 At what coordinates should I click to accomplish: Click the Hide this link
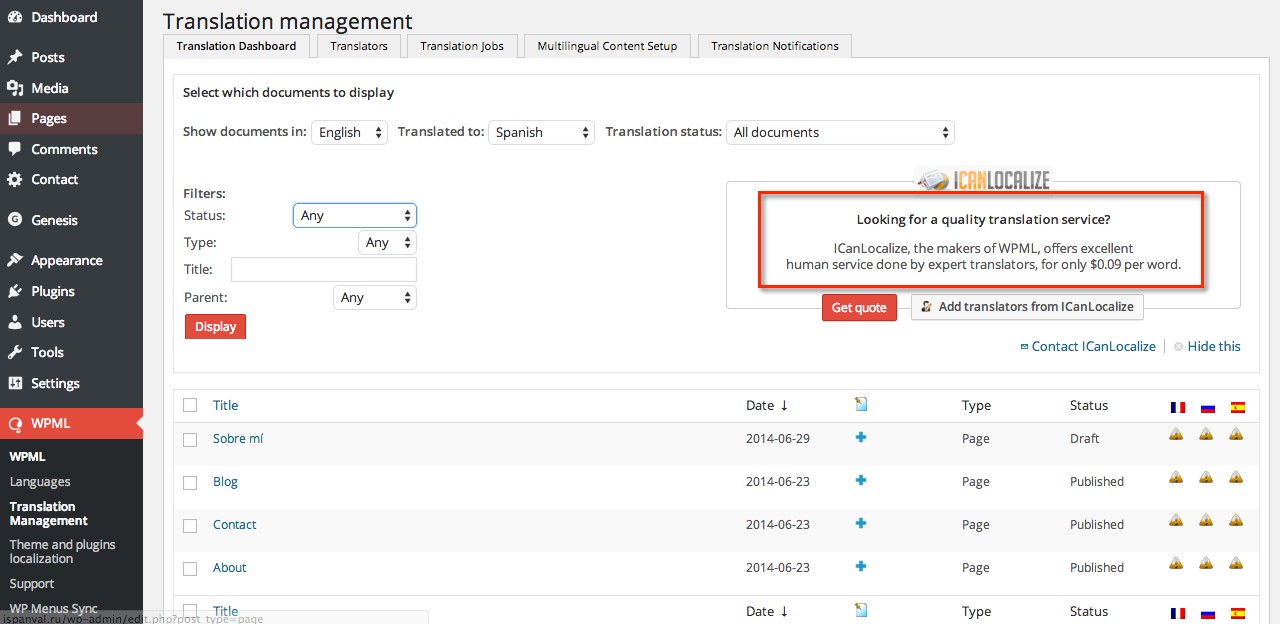tap(1213, 346)
